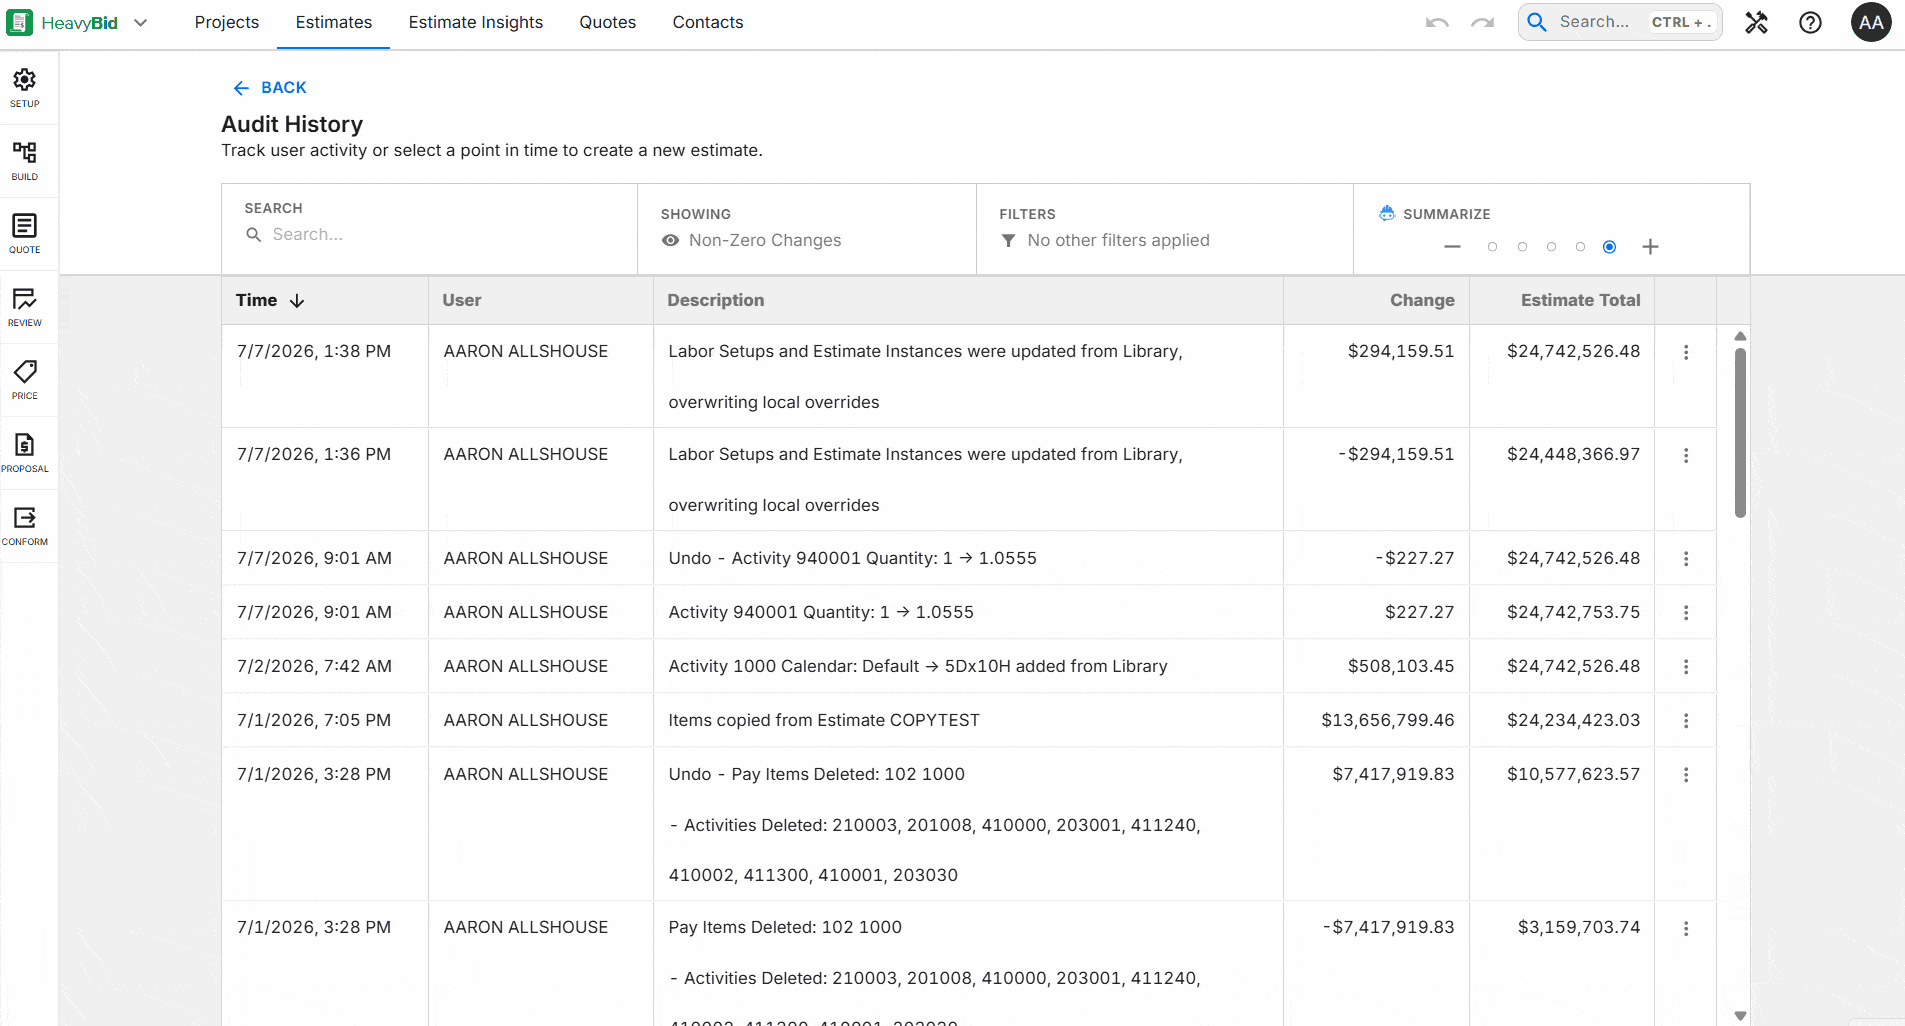The width and height of the screenshot is (1905, 1026).
Task: Open the Setup sidebar section
Action: point(25,88)
